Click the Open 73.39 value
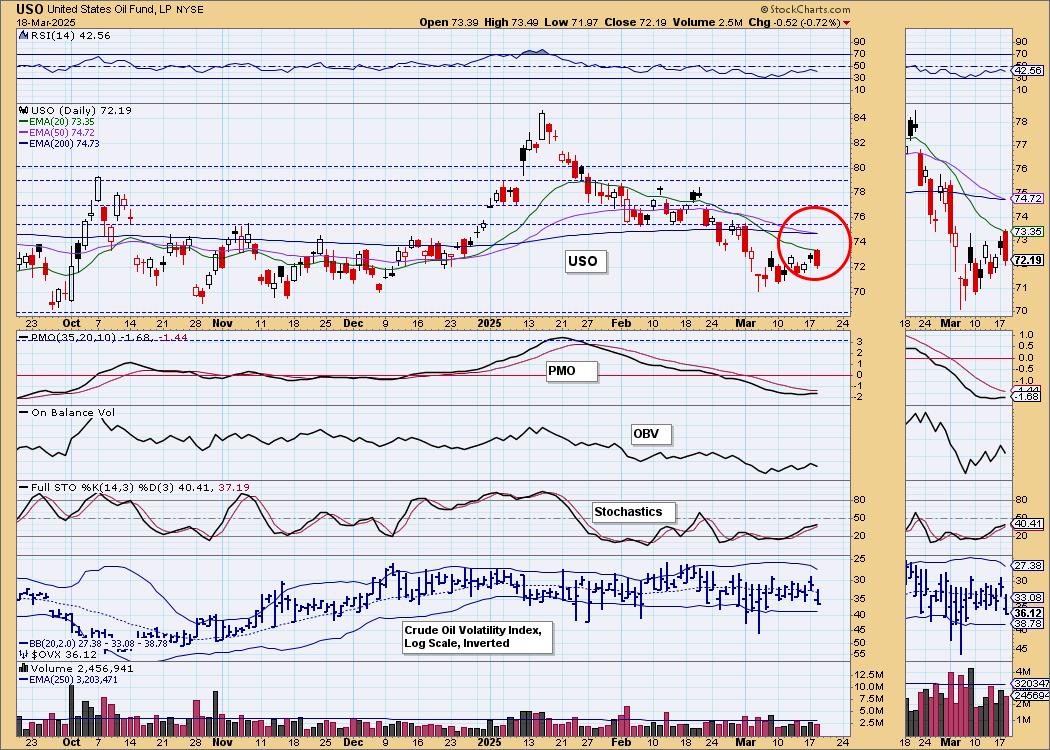 click(448, 22)
